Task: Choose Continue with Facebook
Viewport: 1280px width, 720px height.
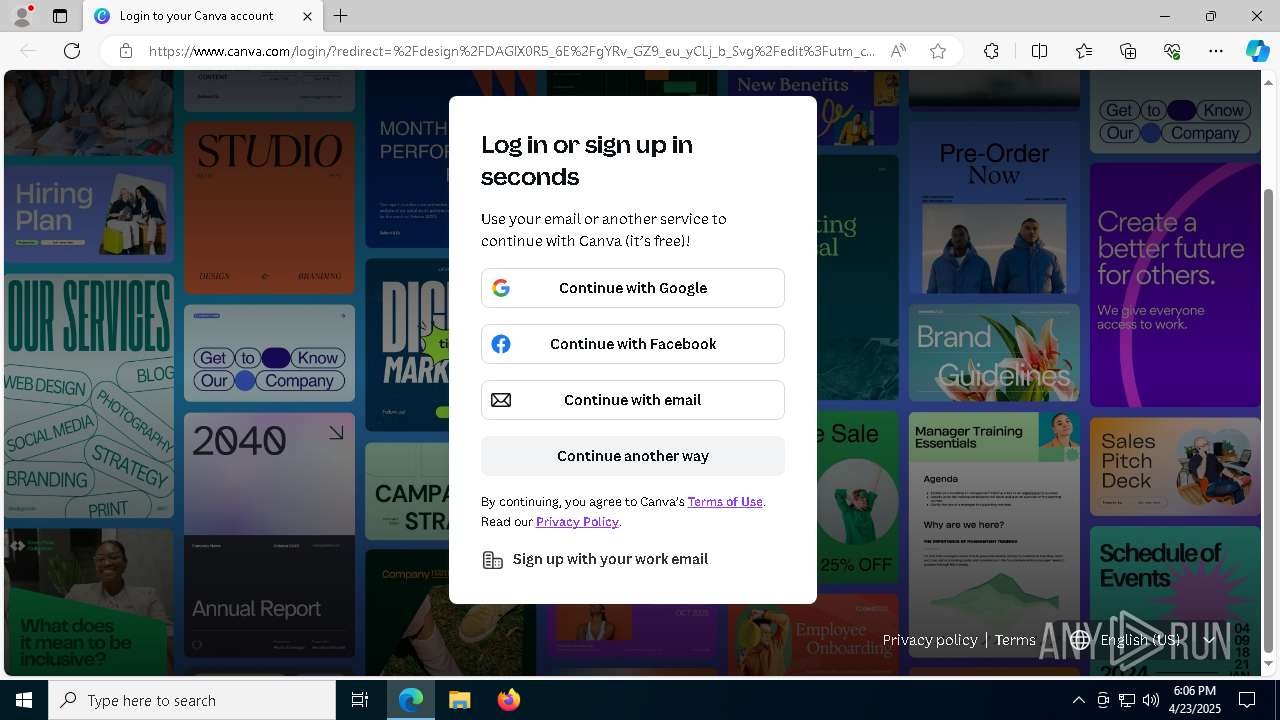Action: (x=632, y=344)
